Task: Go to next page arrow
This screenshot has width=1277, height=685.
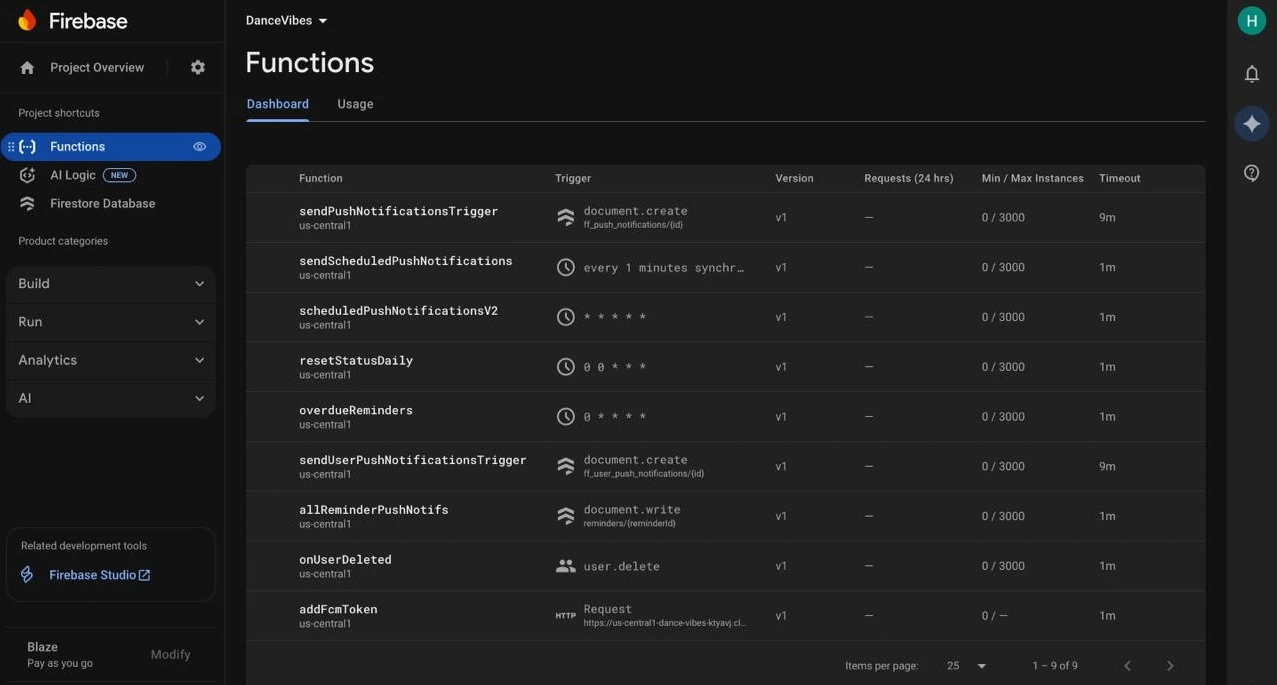Action: (1170, 666)
